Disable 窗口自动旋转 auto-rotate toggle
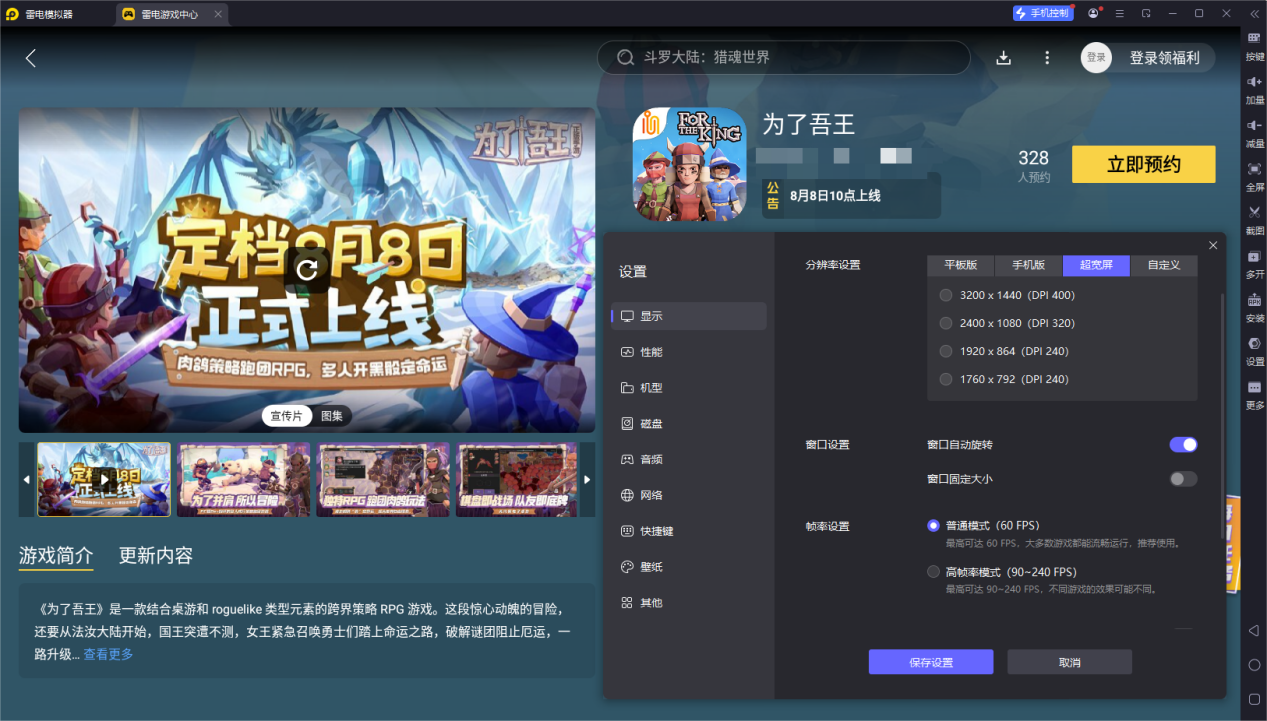 [x=1182, y=444]
